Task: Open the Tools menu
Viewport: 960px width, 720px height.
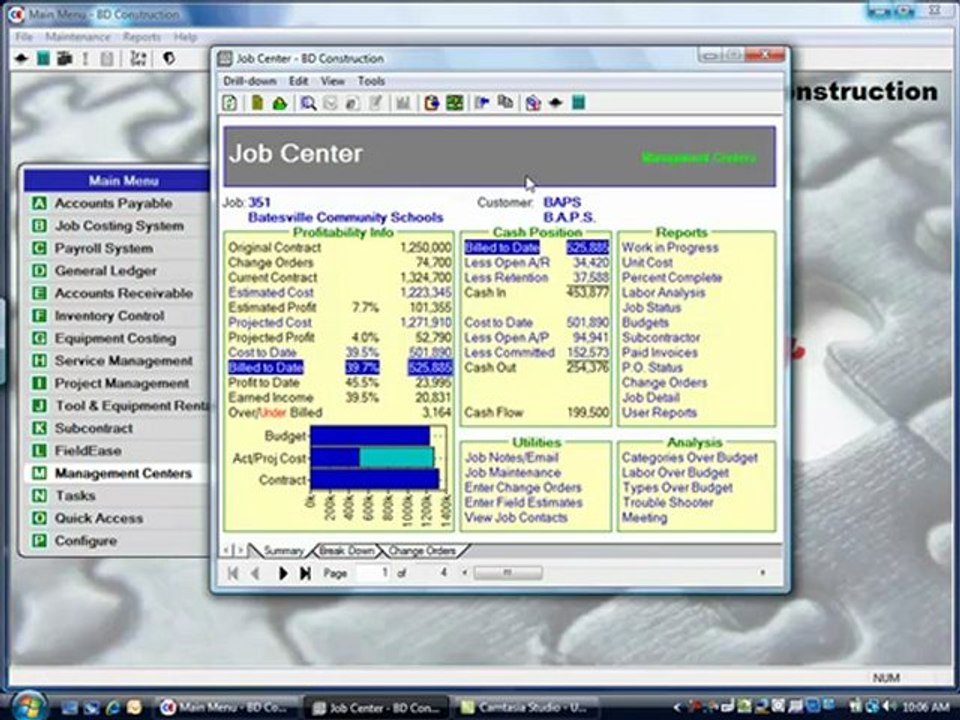Action: coord(371,81)
